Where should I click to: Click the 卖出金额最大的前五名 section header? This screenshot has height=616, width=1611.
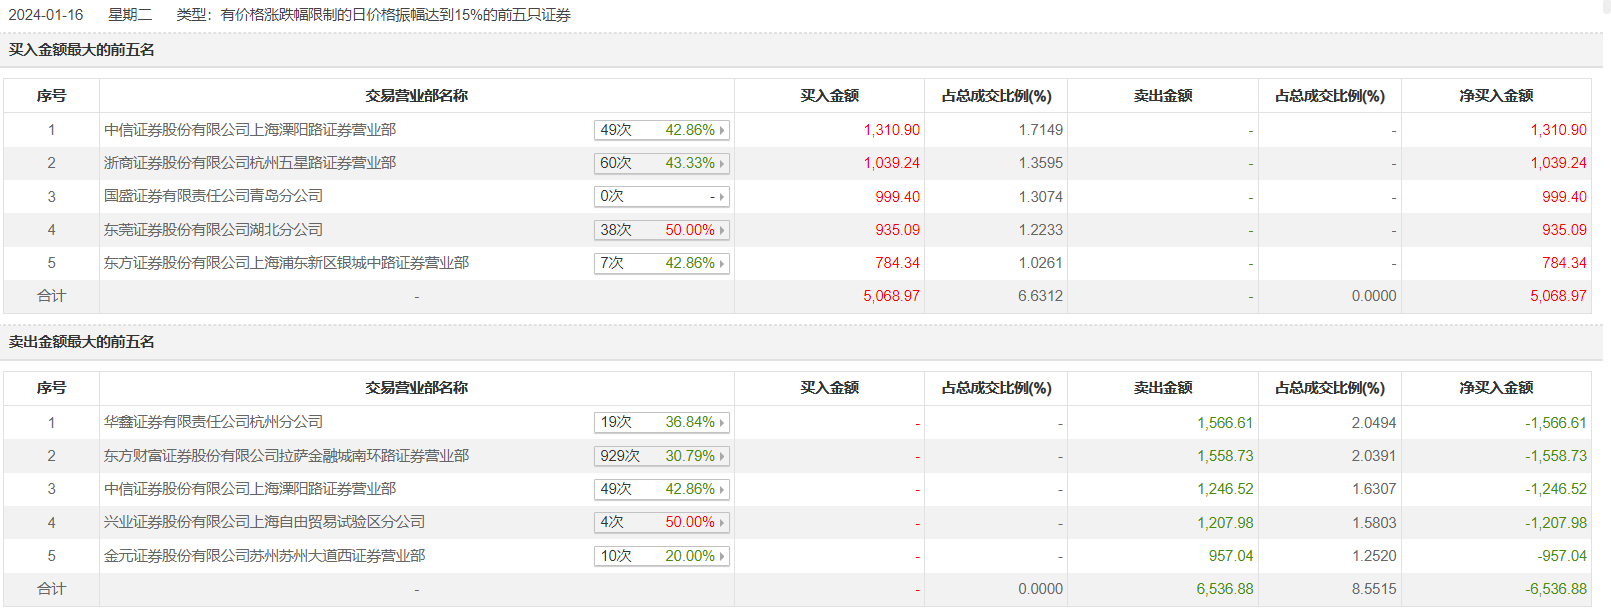(82, 342)
